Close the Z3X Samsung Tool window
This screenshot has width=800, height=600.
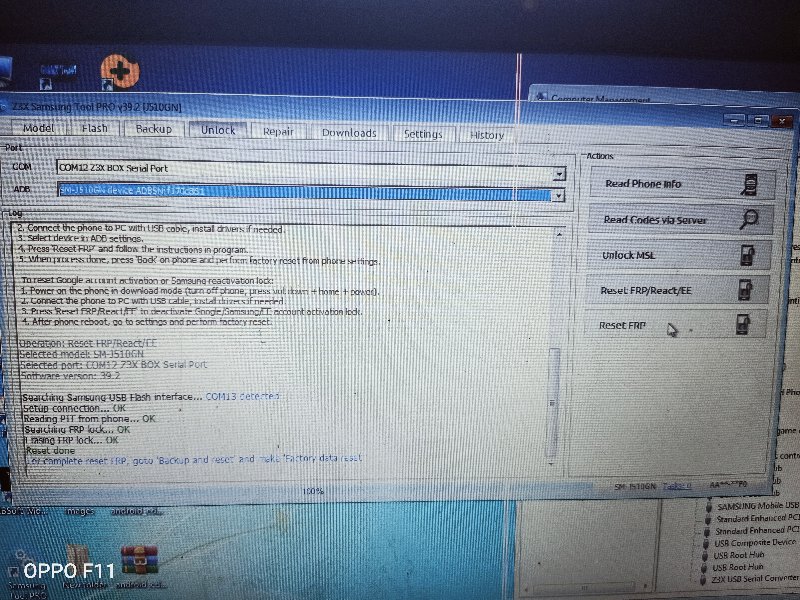781,121
